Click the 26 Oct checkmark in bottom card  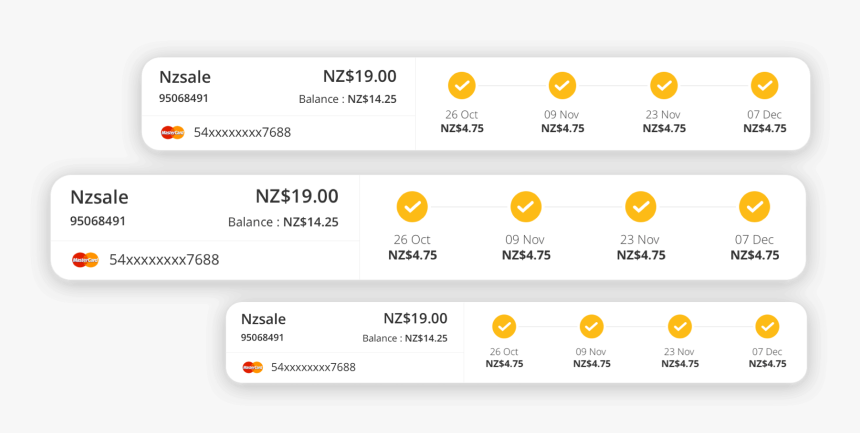click(x=504, y=327)
